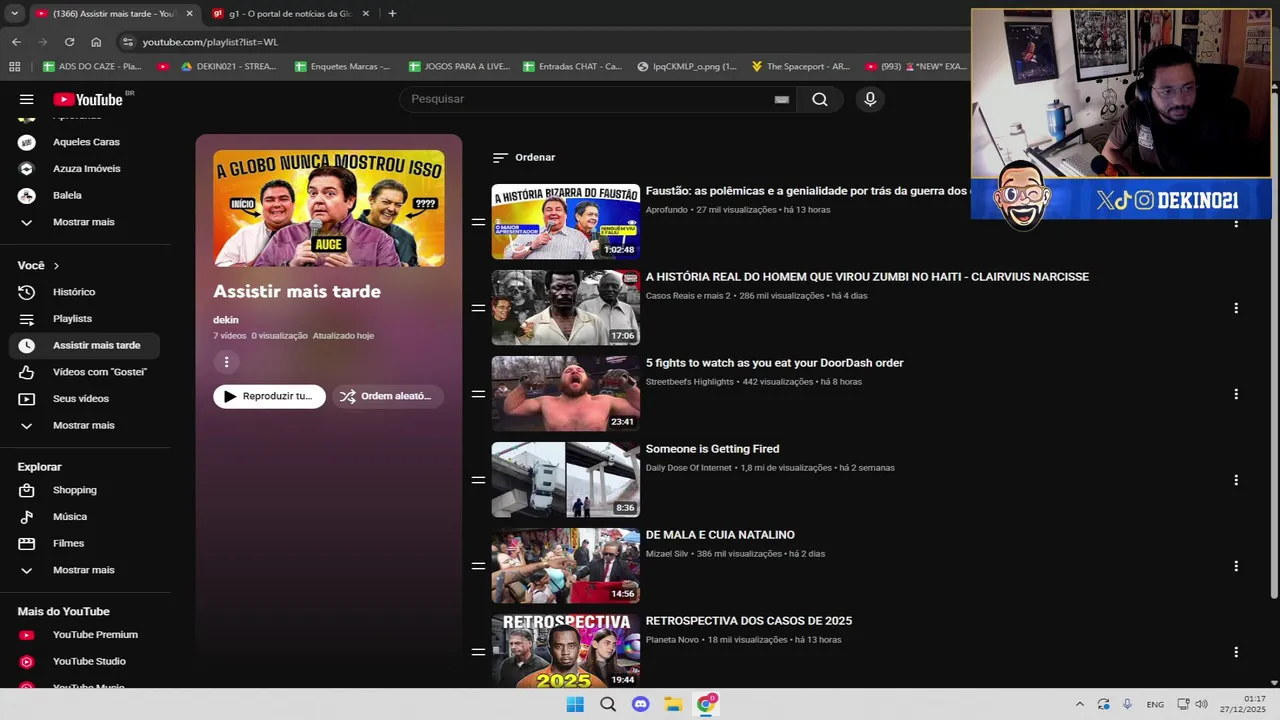Viewport: 1280px width, 720px height.
Task: Open the tab search dropdown arrow
Action: [x=14, y=13]
